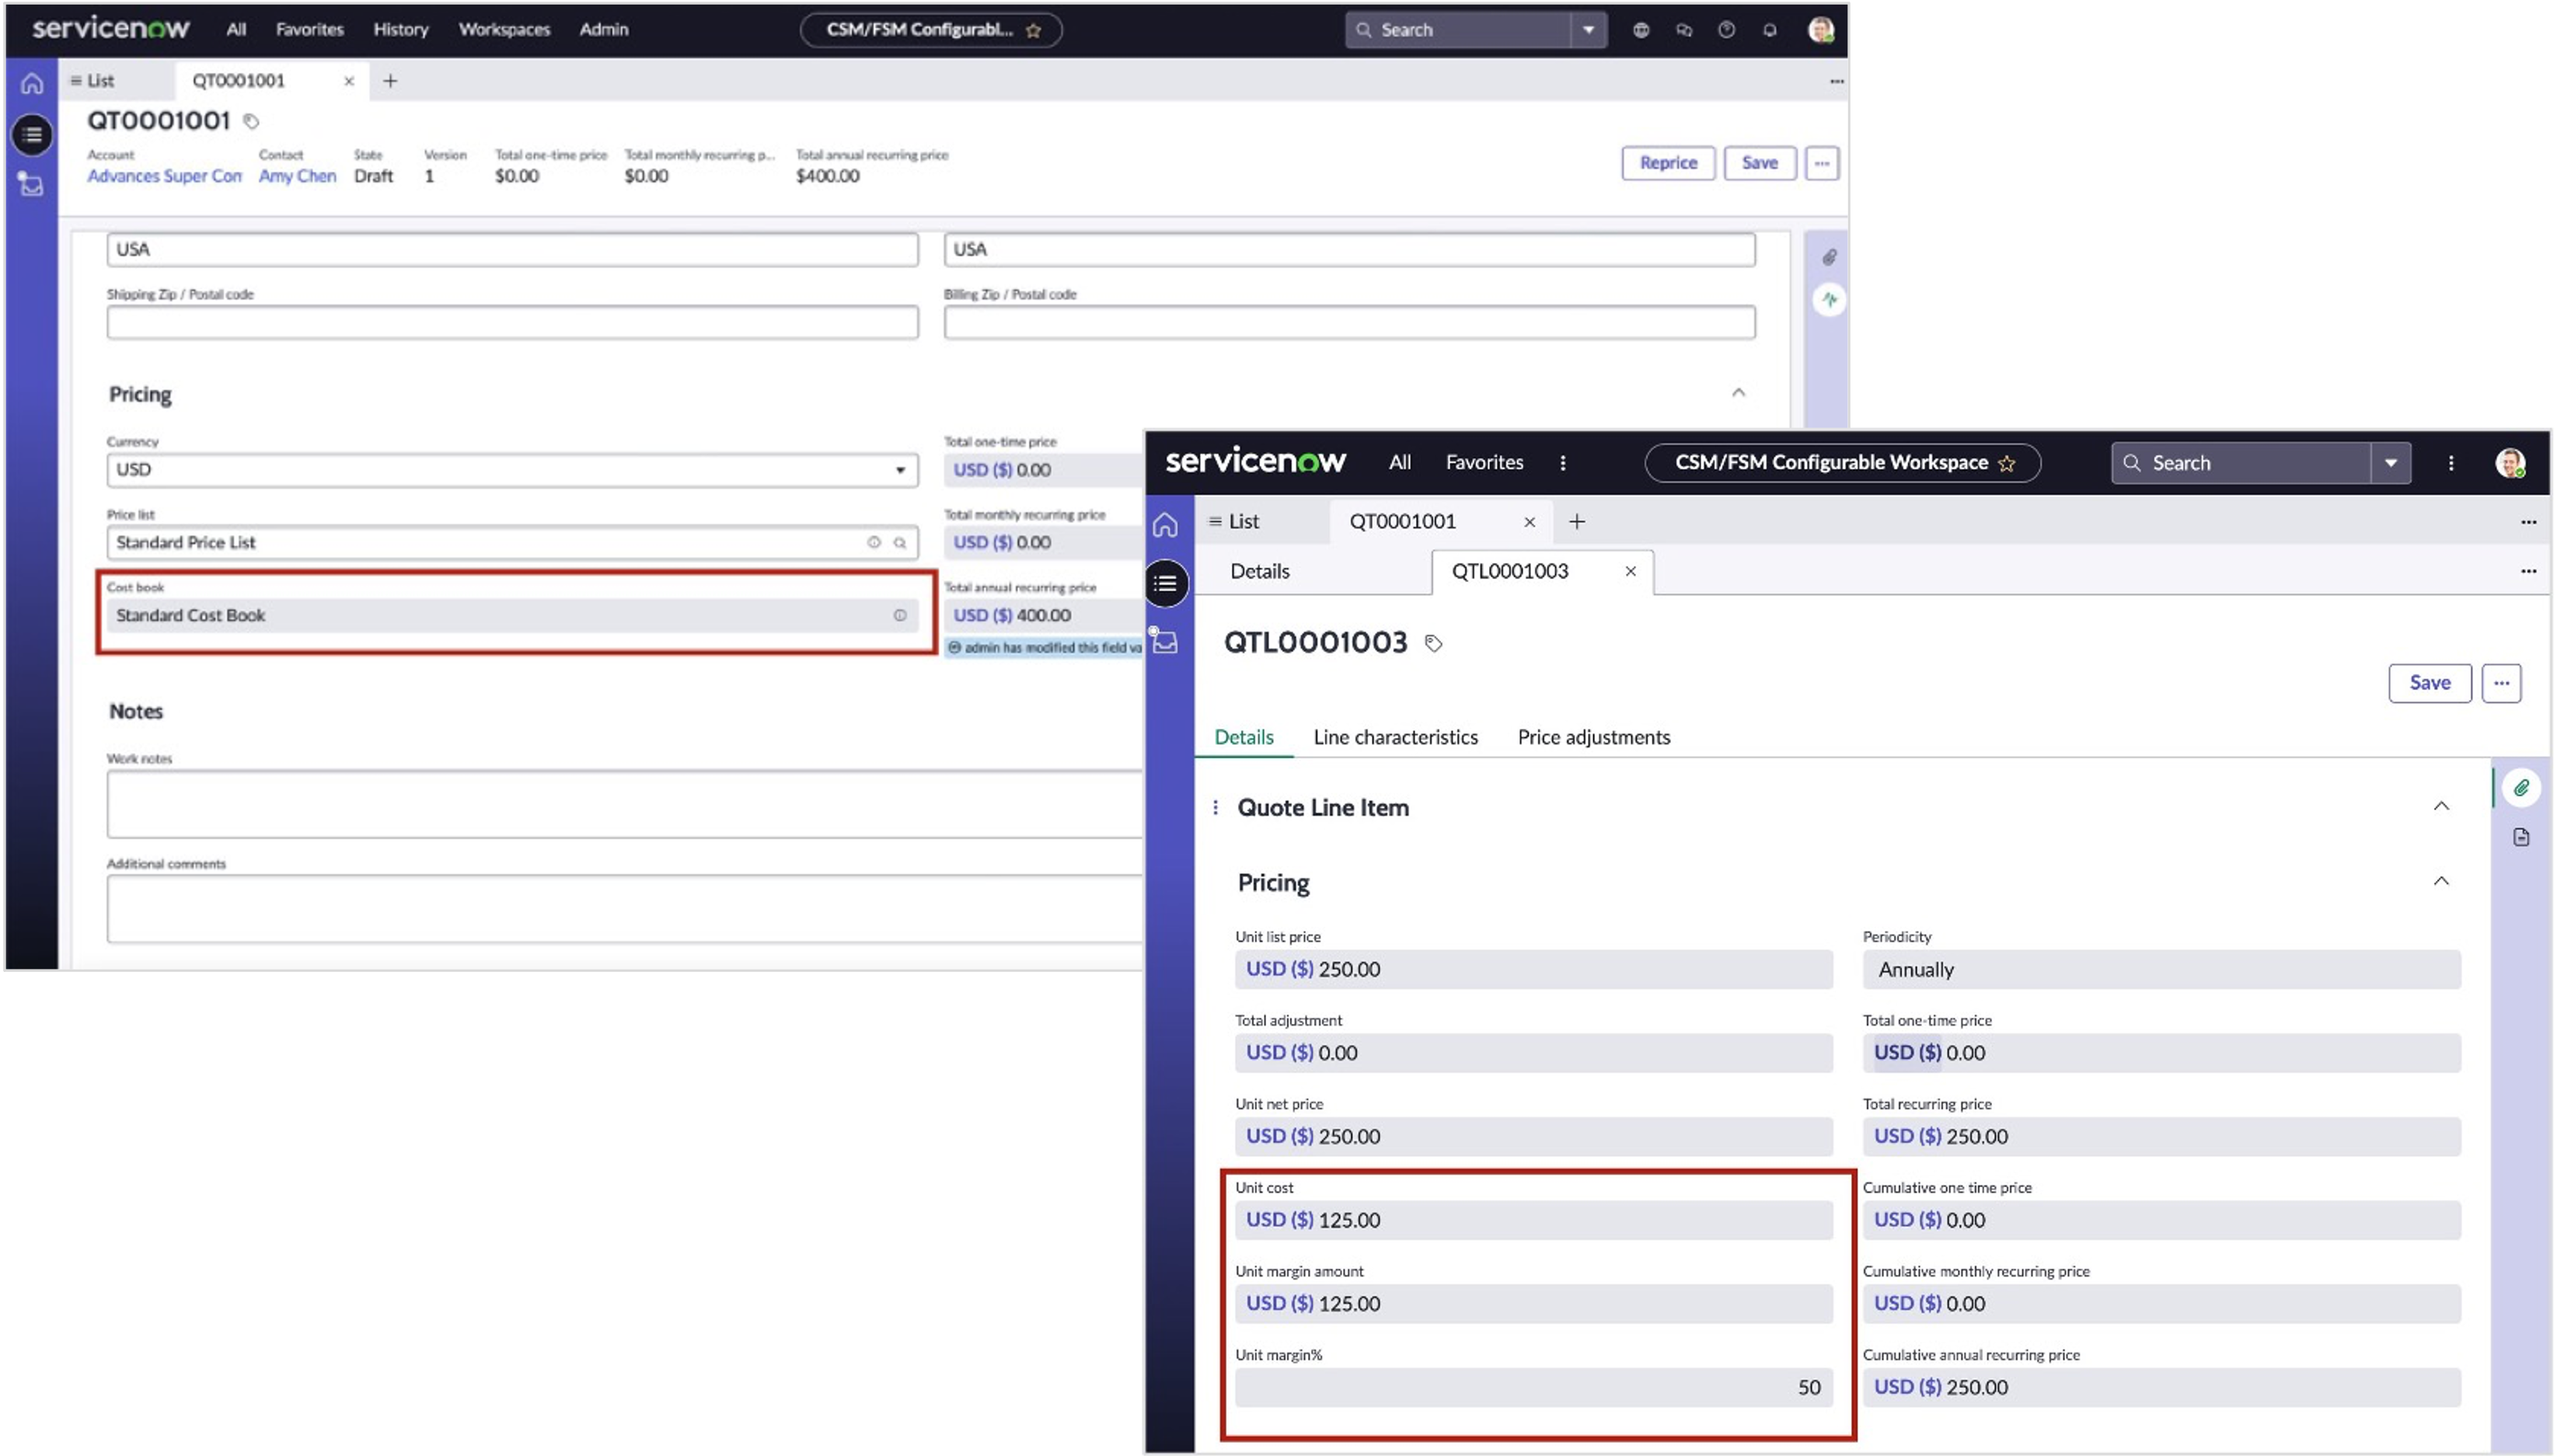Viewport: 2557px width, 1456px height.
Task: Click the tag icon next to the QT0001001 heading
Action: [251, 121]
